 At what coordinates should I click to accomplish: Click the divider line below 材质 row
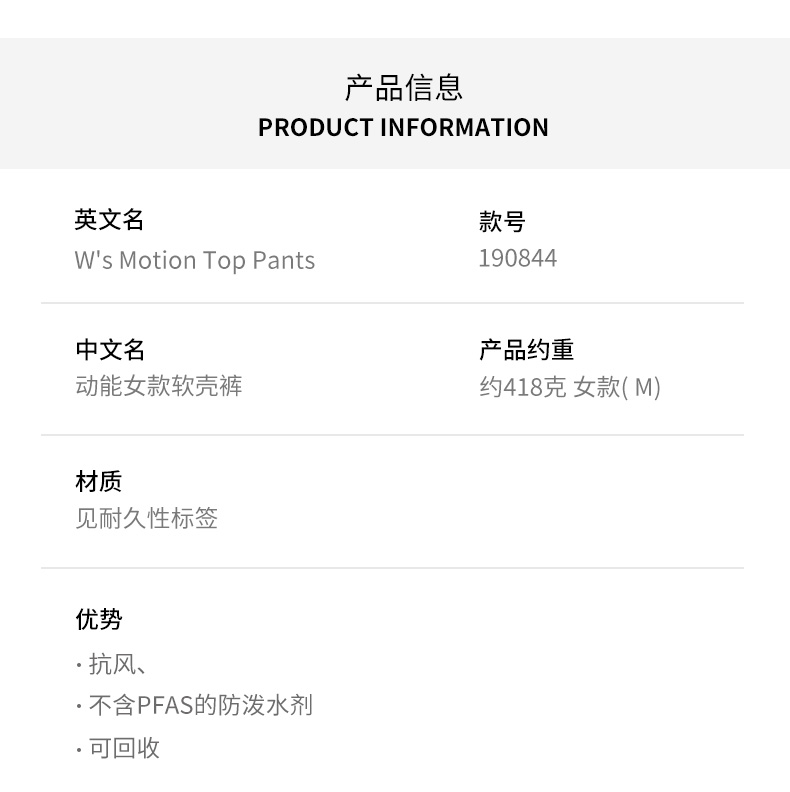coord(392,568)
